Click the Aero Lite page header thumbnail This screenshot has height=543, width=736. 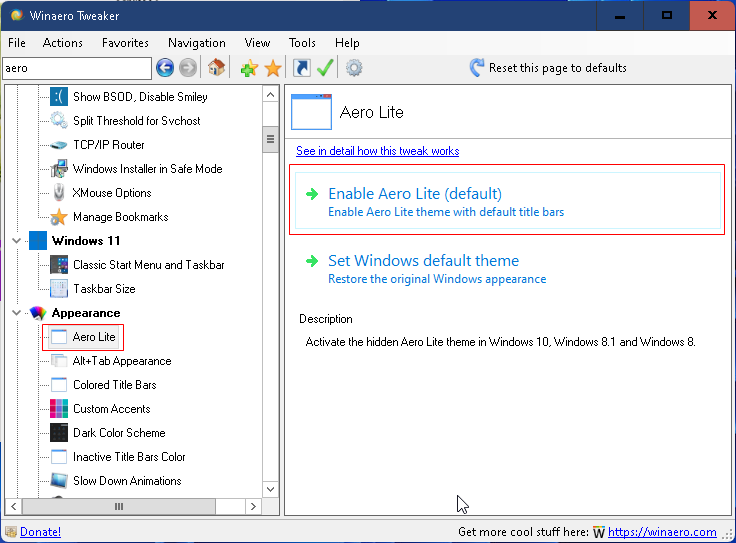[x=311, y=112]
